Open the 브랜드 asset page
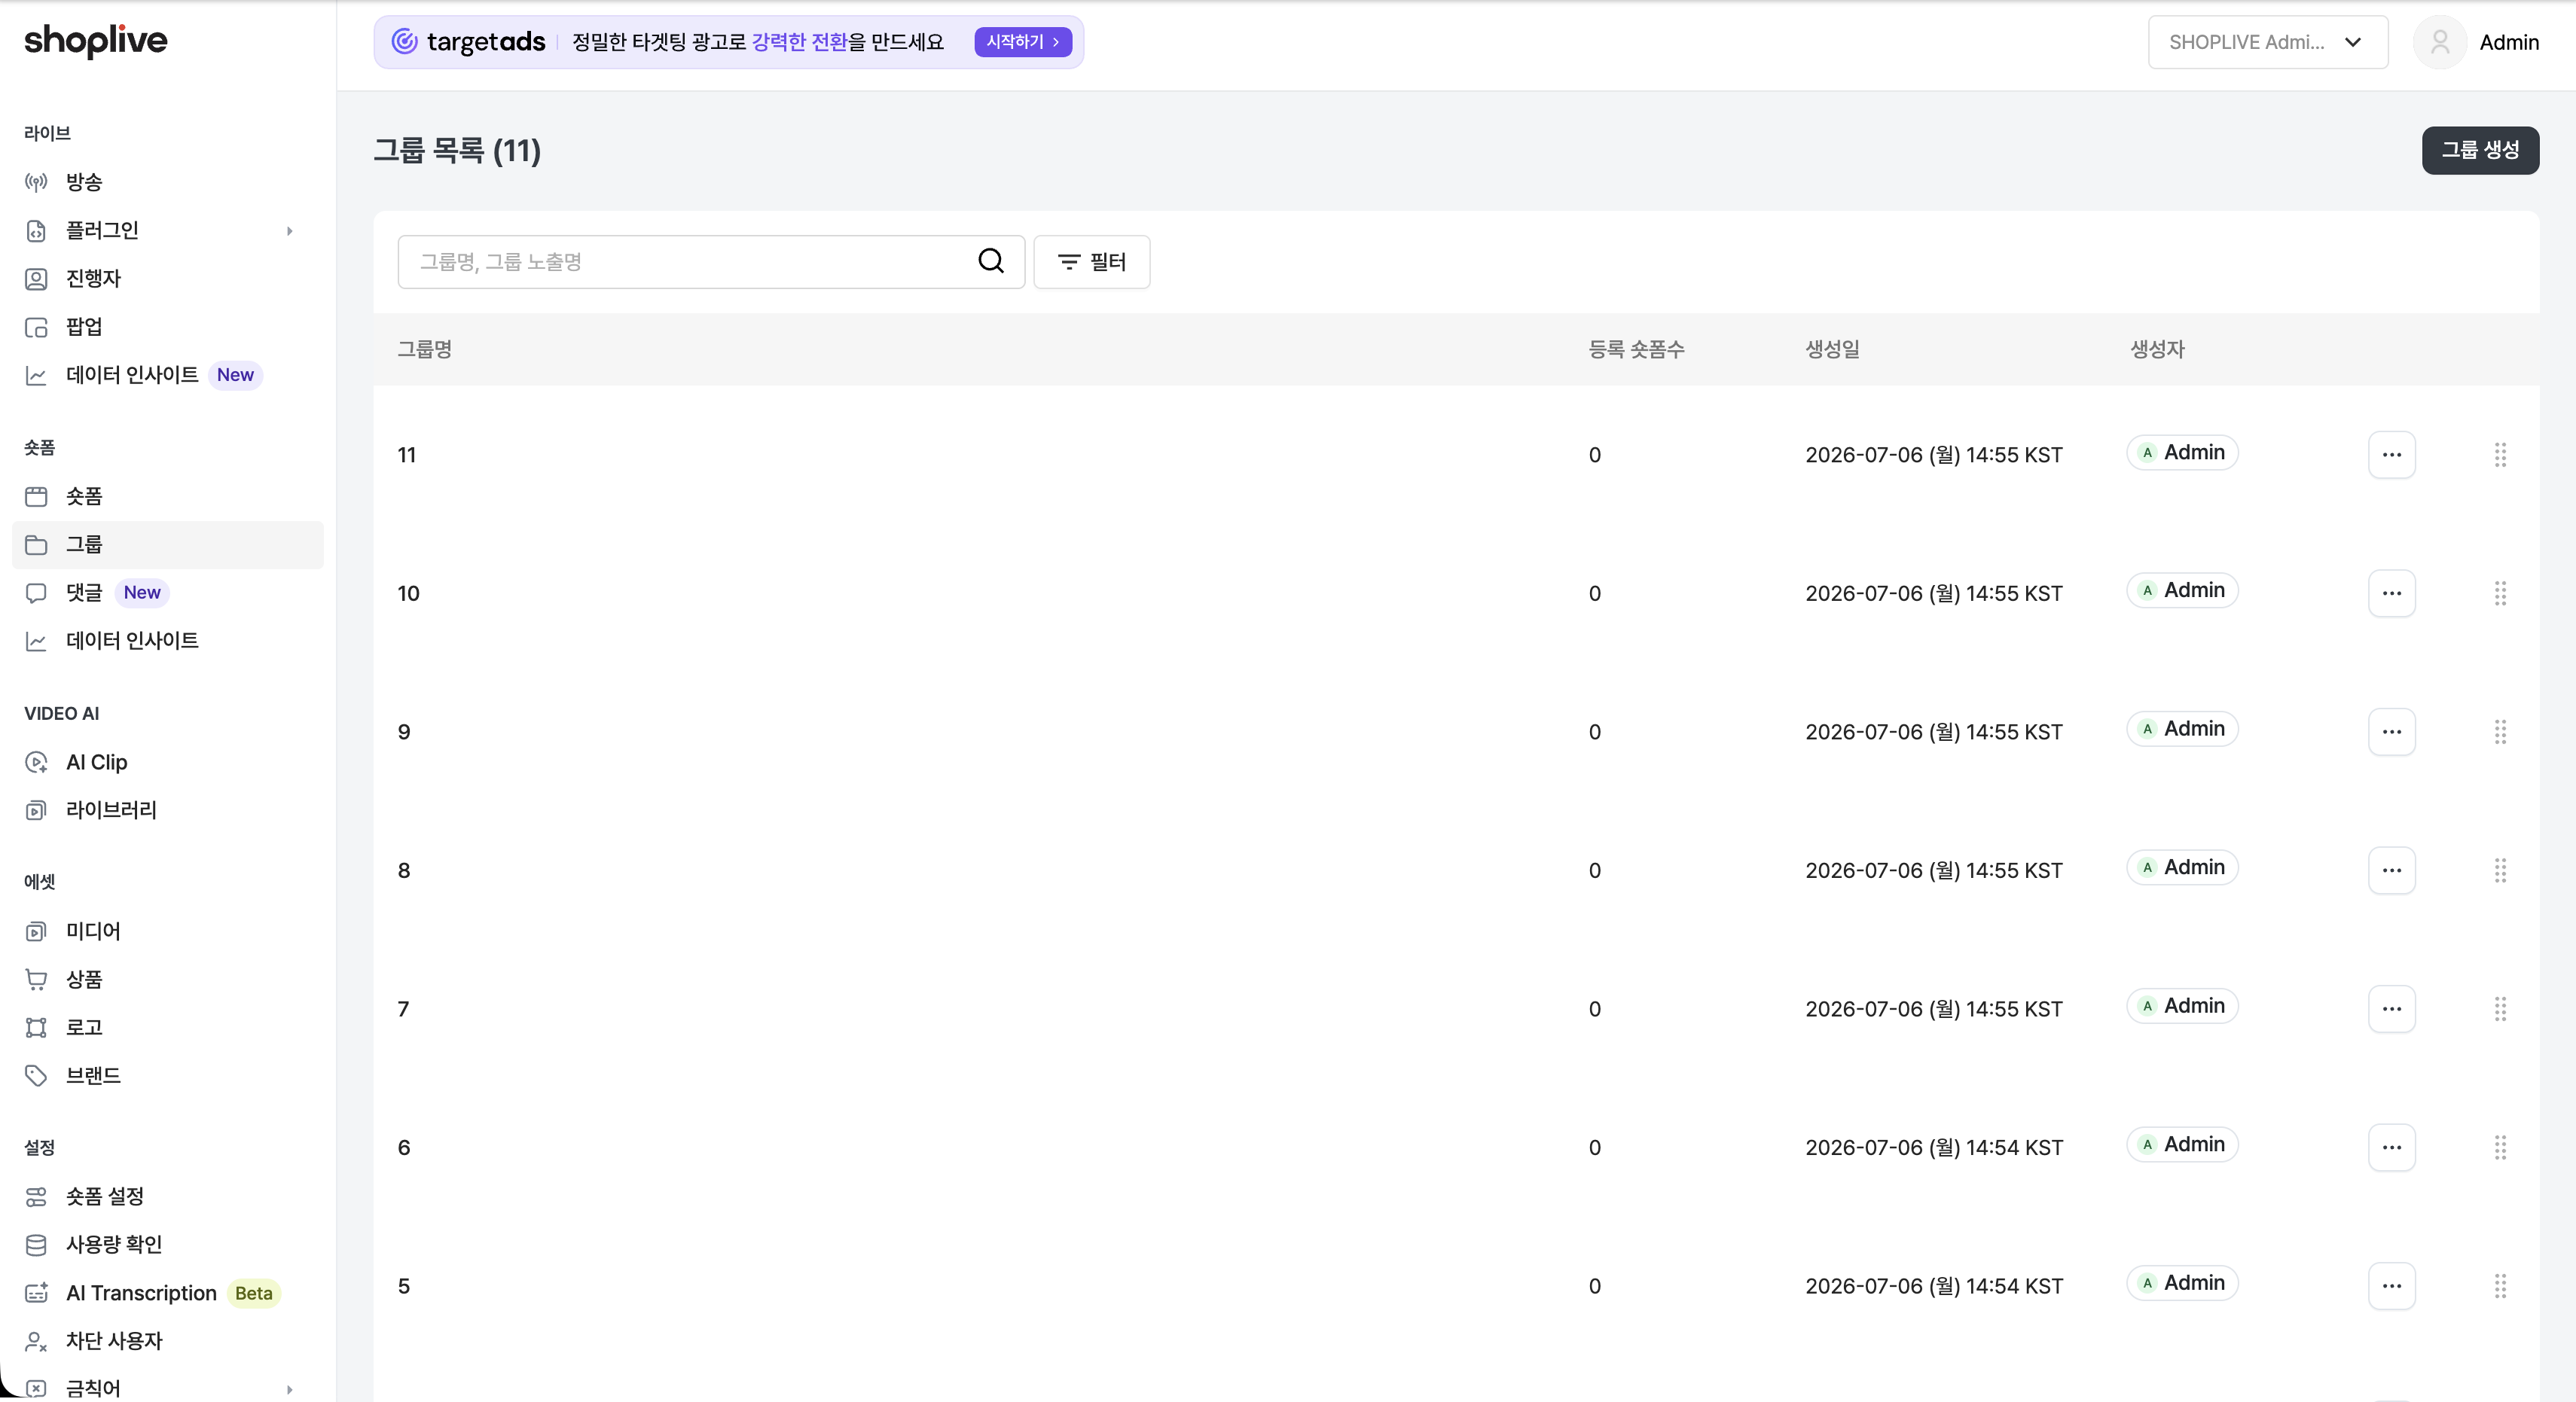2576x1402 pixels. (x=168, y=1075)
